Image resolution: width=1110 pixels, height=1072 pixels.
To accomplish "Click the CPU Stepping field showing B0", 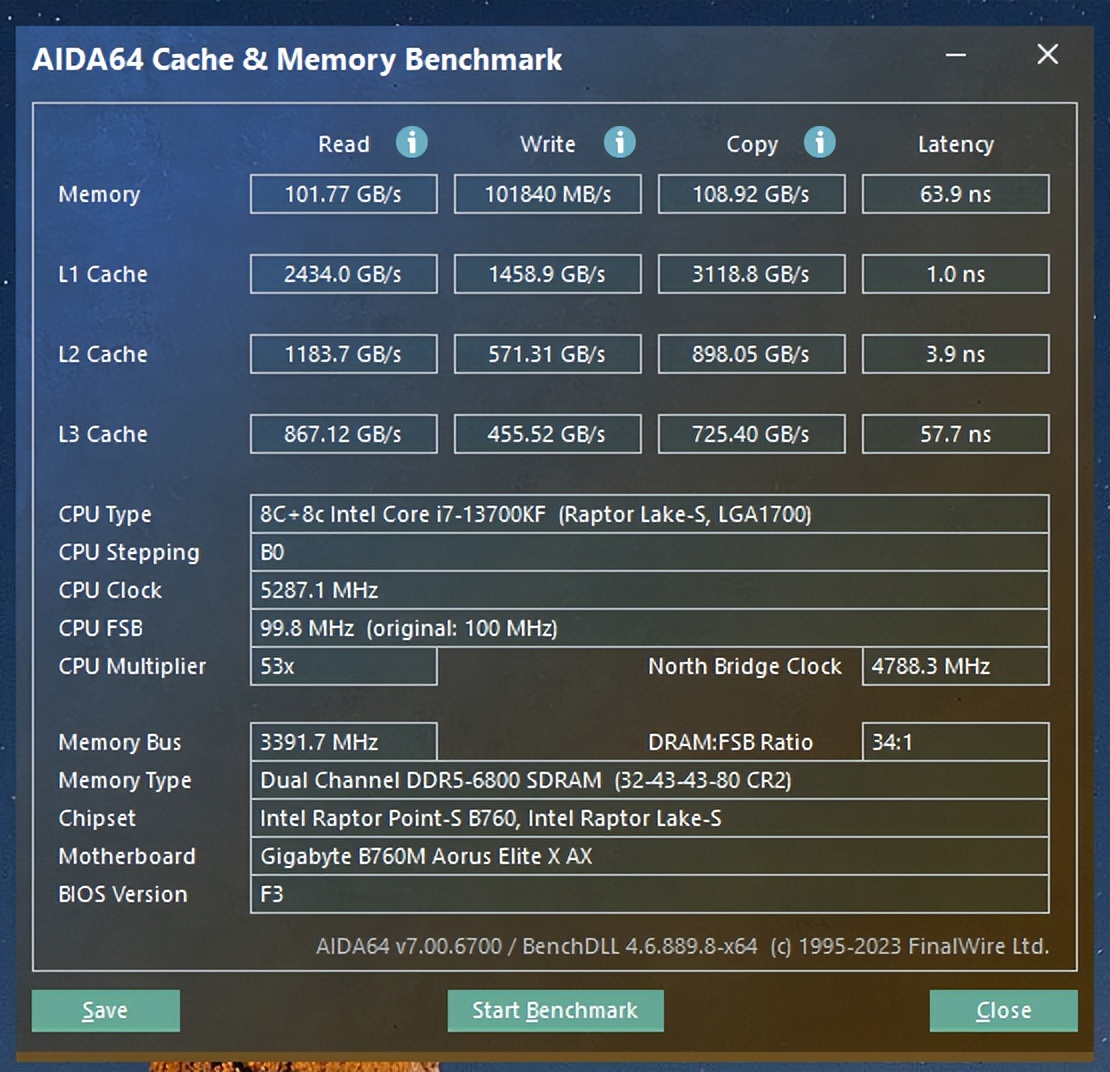I will [650, 552].
